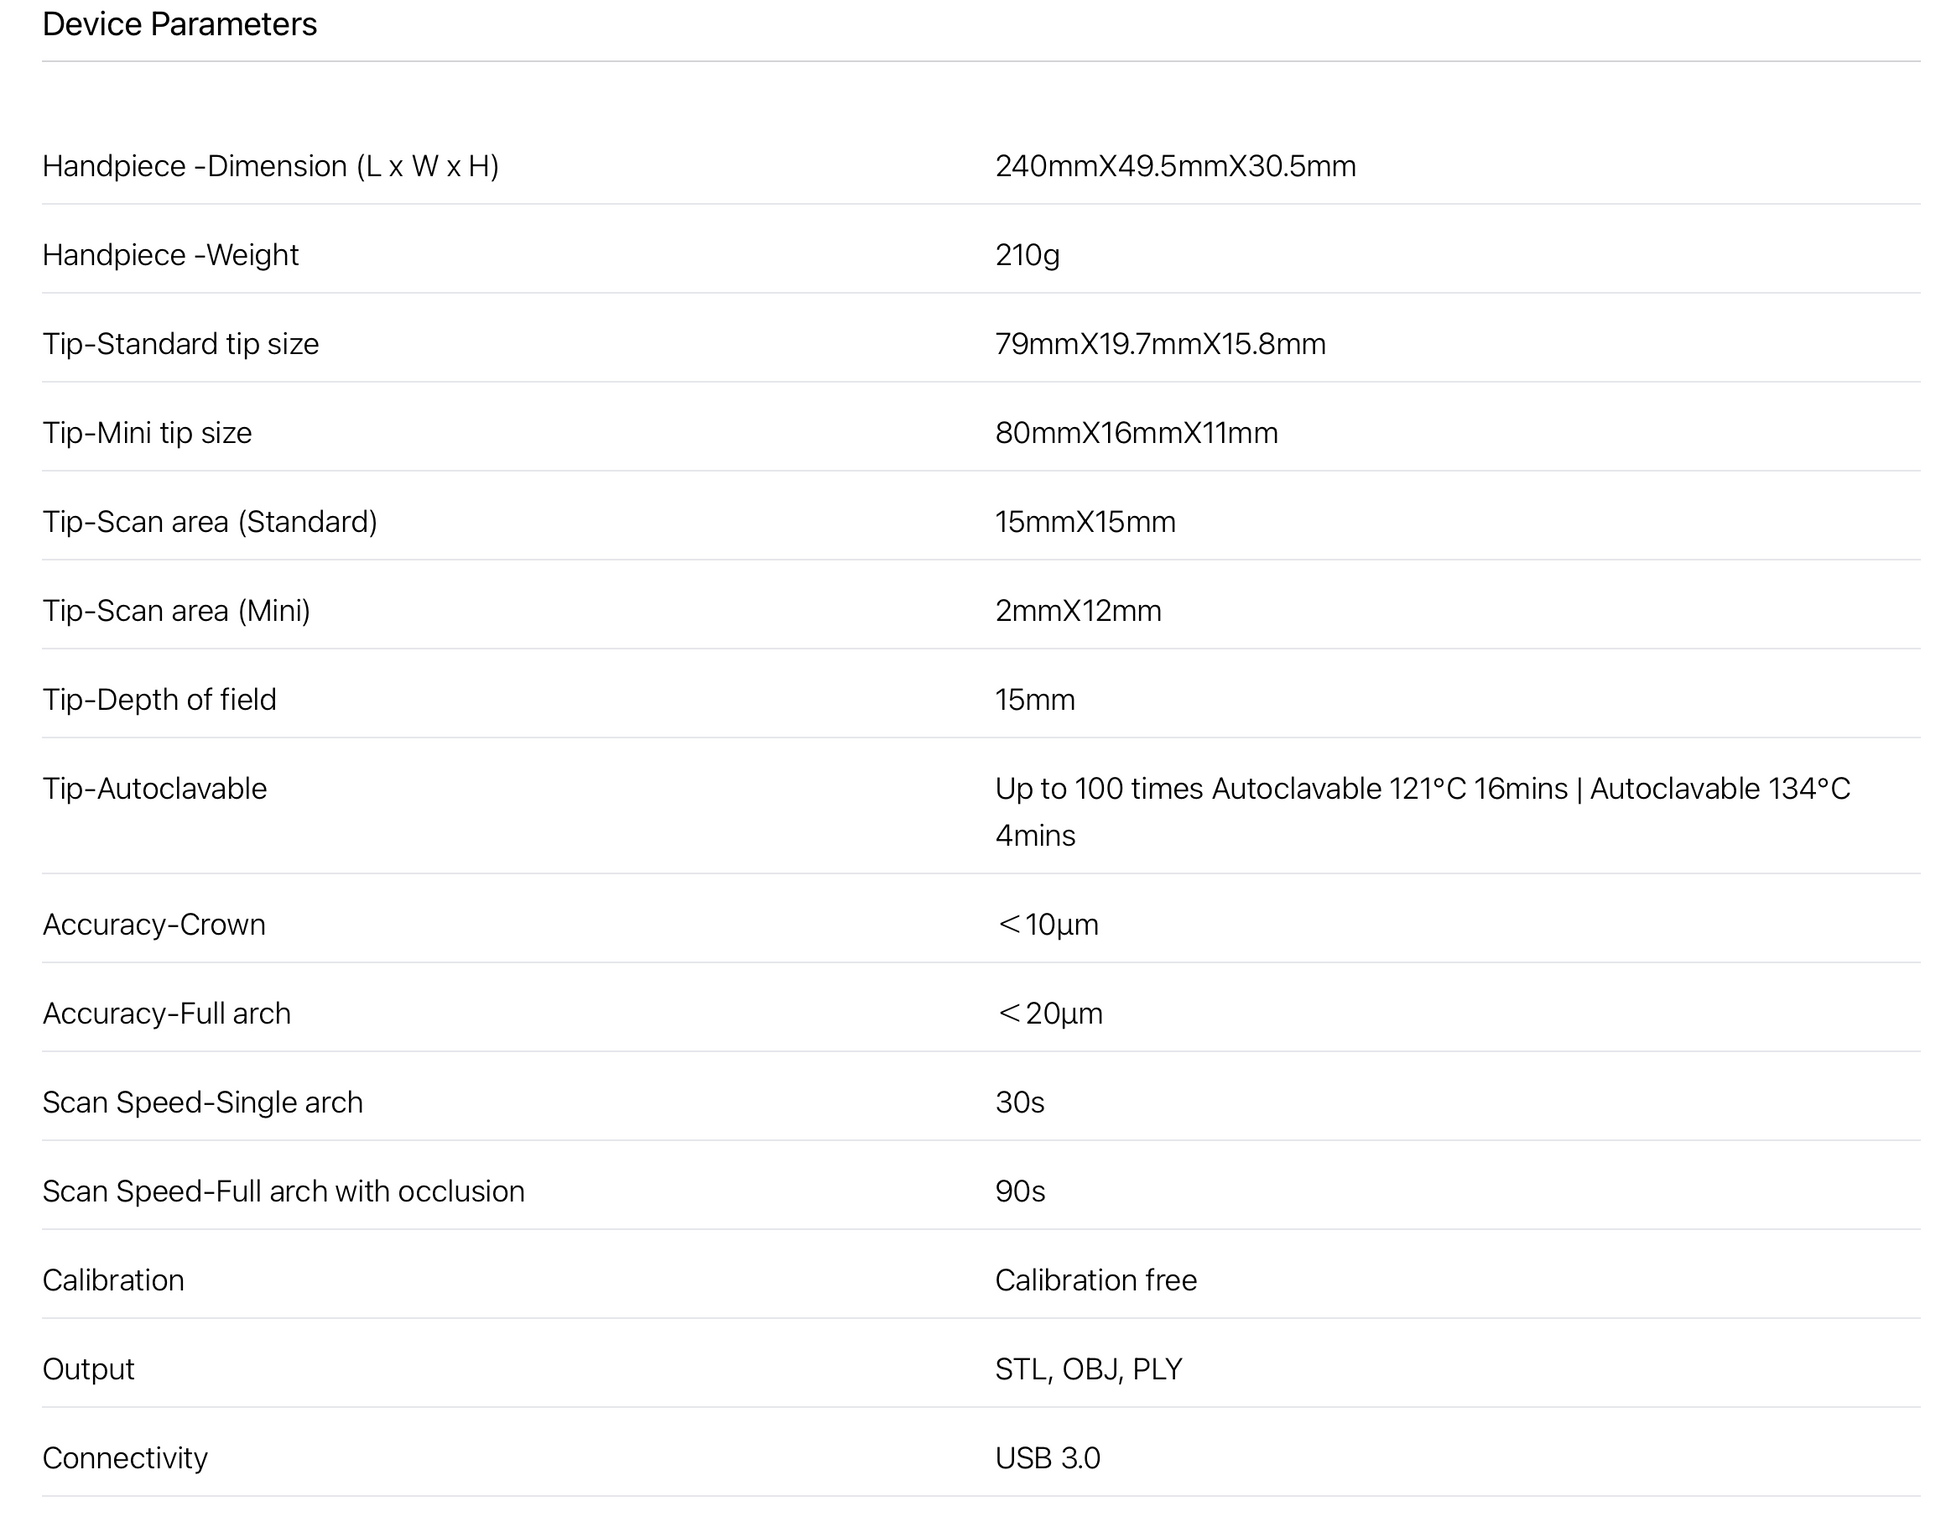This screenshot has width=1946, height=1522.
Task: Click the Tip-Autoclavable row label
Action: (154, 789)
